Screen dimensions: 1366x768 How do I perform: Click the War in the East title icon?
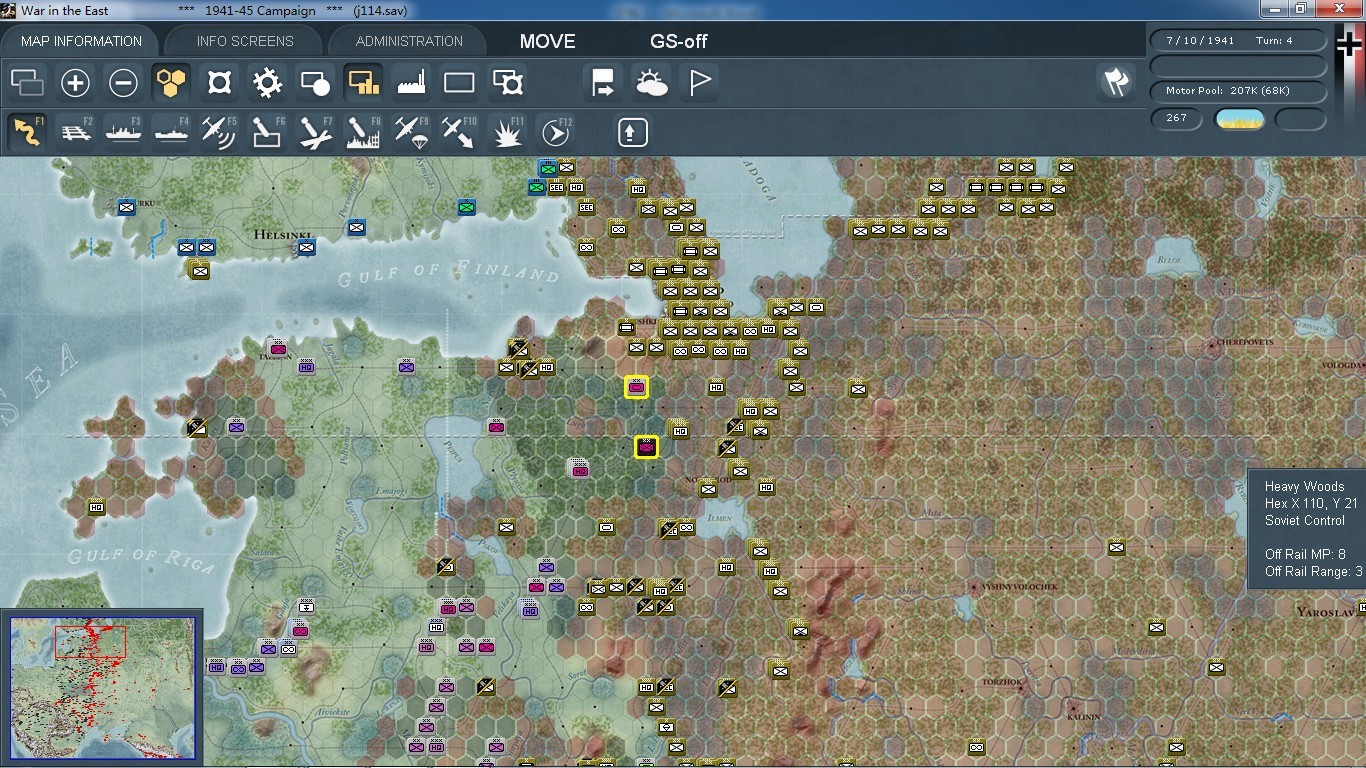tap(9, 9)
